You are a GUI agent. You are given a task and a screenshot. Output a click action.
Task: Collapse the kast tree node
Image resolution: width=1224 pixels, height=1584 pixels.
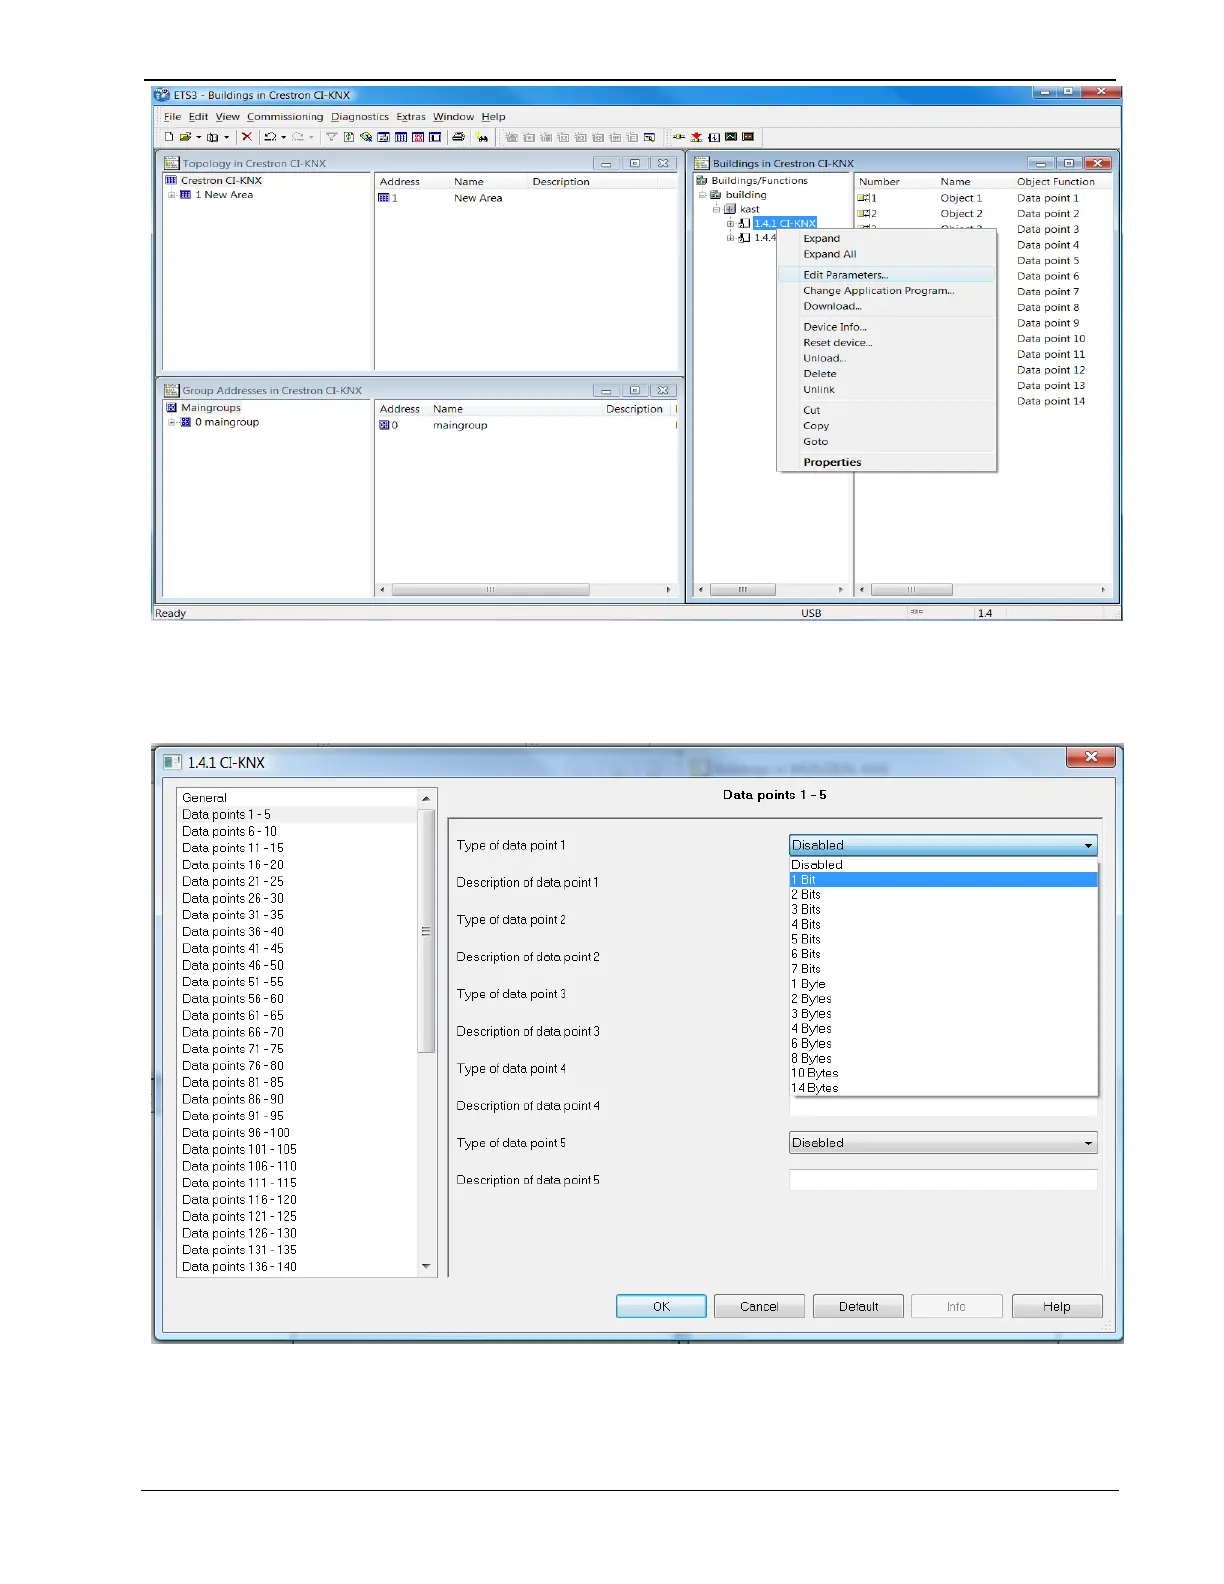716,209
